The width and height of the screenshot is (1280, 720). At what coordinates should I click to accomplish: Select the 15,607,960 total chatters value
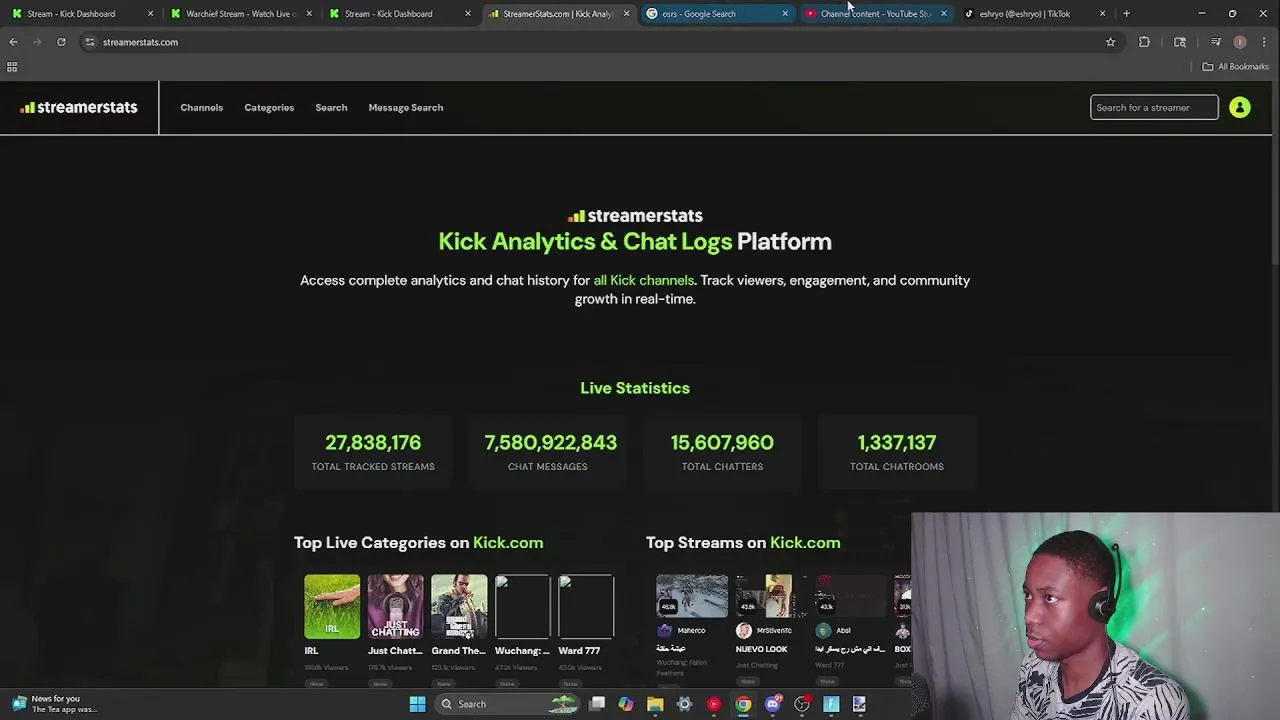pos(722,443)
